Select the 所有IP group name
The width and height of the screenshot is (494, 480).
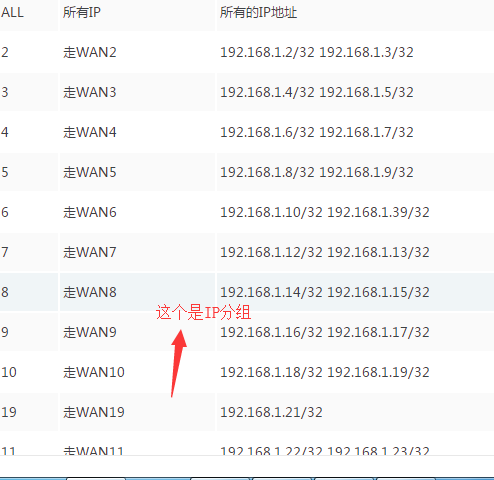coord(82,12)
